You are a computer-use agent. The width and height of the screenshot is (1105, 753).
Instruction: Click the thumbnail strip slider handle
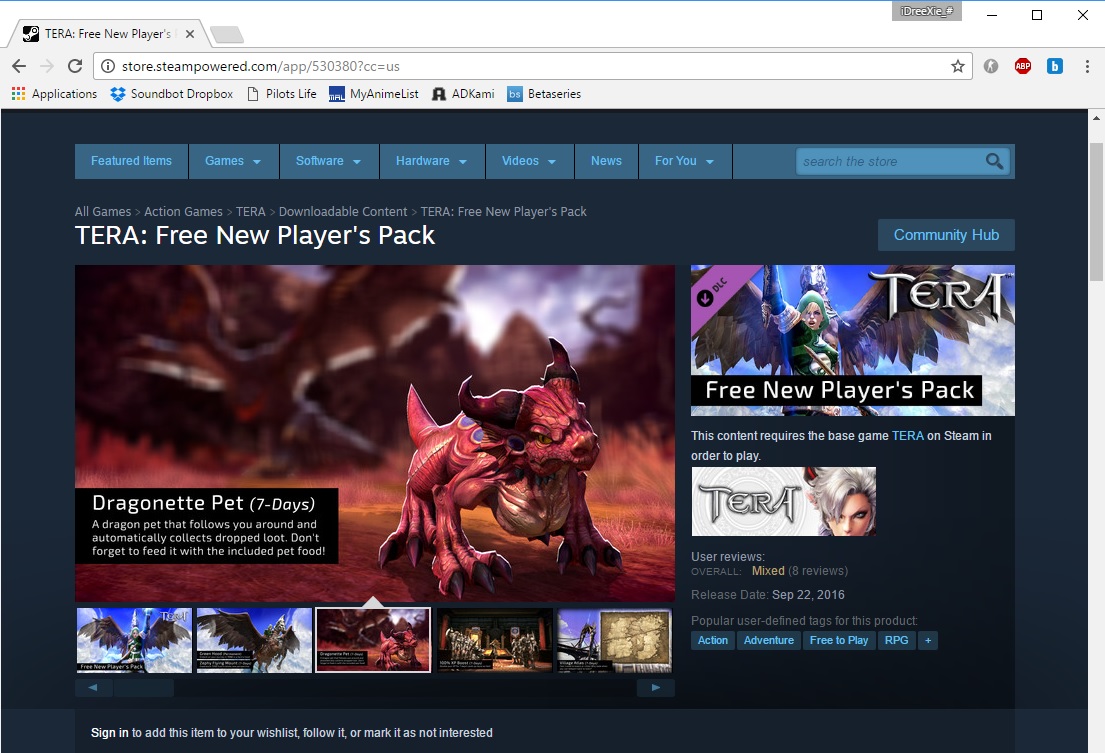[x=144, y=687]
